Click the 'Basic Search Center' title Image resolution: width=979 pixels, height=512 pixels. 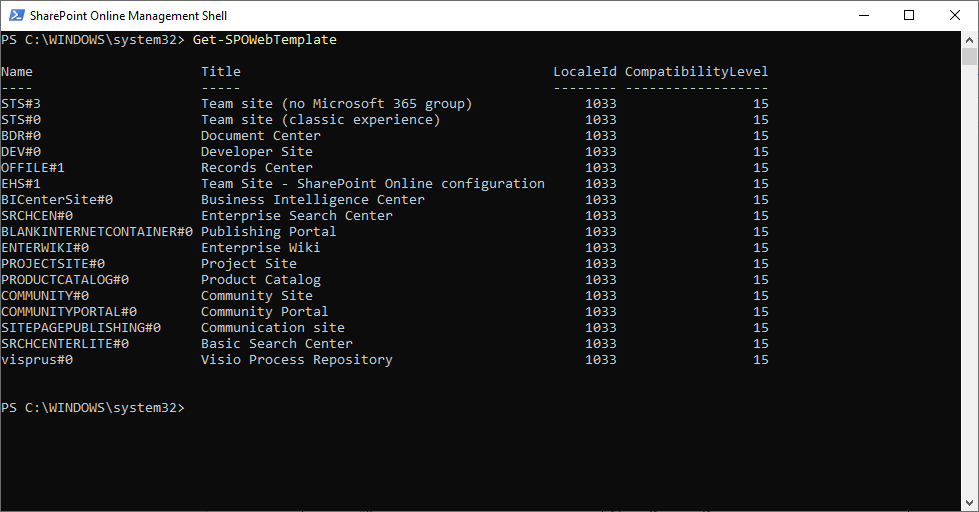click(277, 343)
